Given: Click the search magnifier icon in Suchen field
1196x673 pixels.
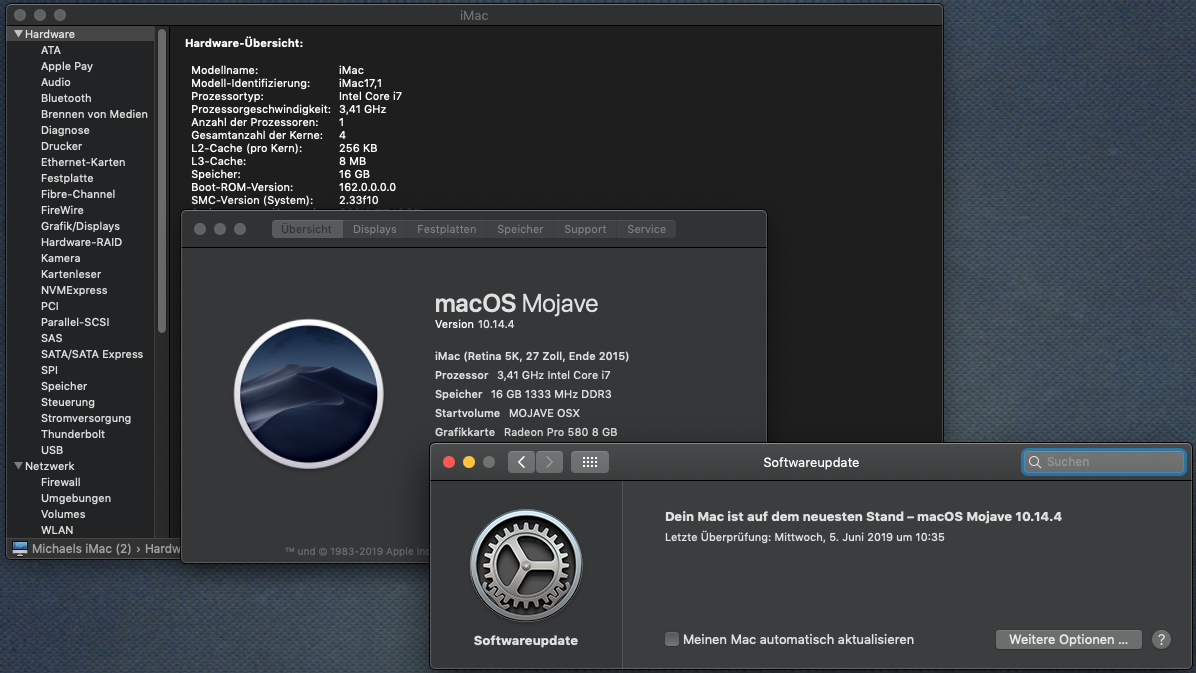Looking at the screenshot, I should [x=1035, y=462].
